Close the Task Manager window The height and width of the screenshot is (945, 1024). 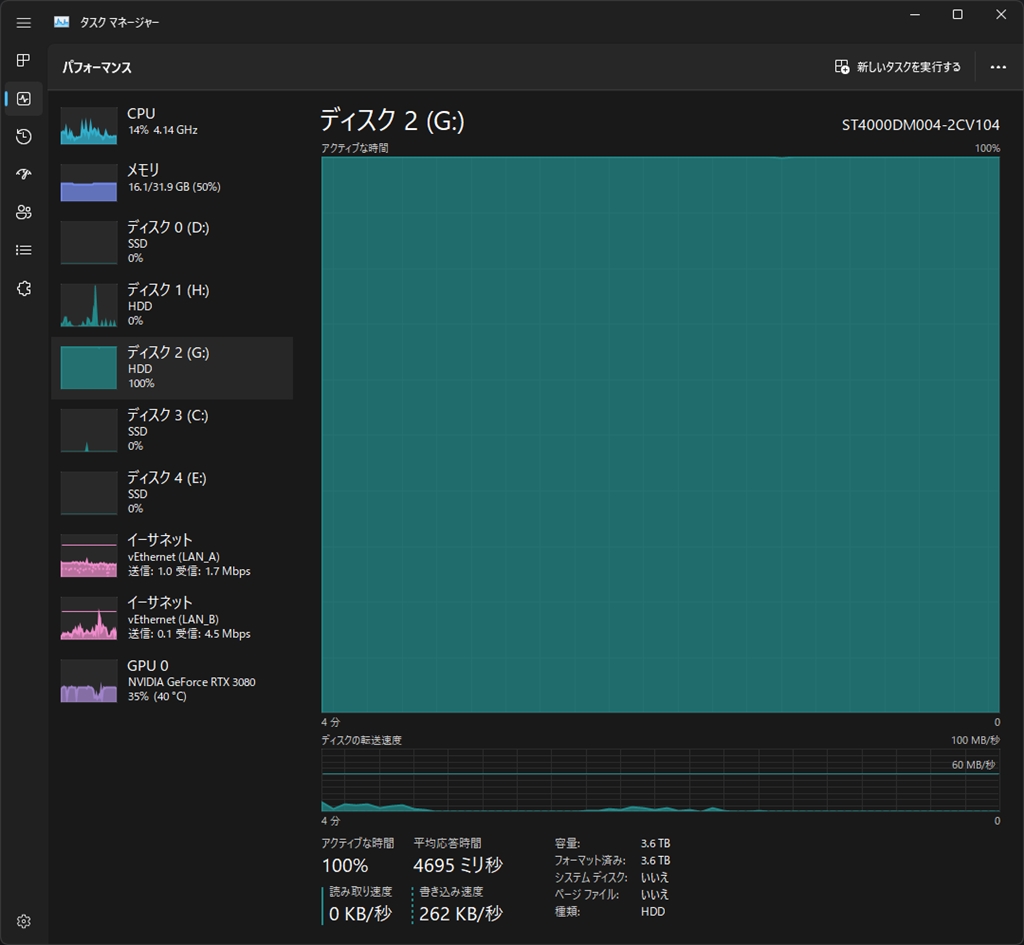coord(1000,14)
